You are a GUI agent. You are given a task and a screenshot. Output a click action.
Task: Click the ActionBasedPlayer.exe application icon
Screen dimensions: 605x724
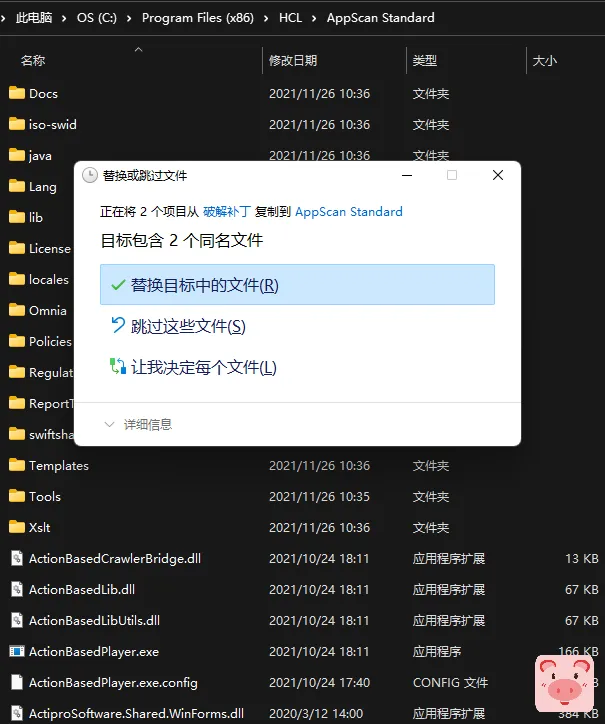point(17,651)
